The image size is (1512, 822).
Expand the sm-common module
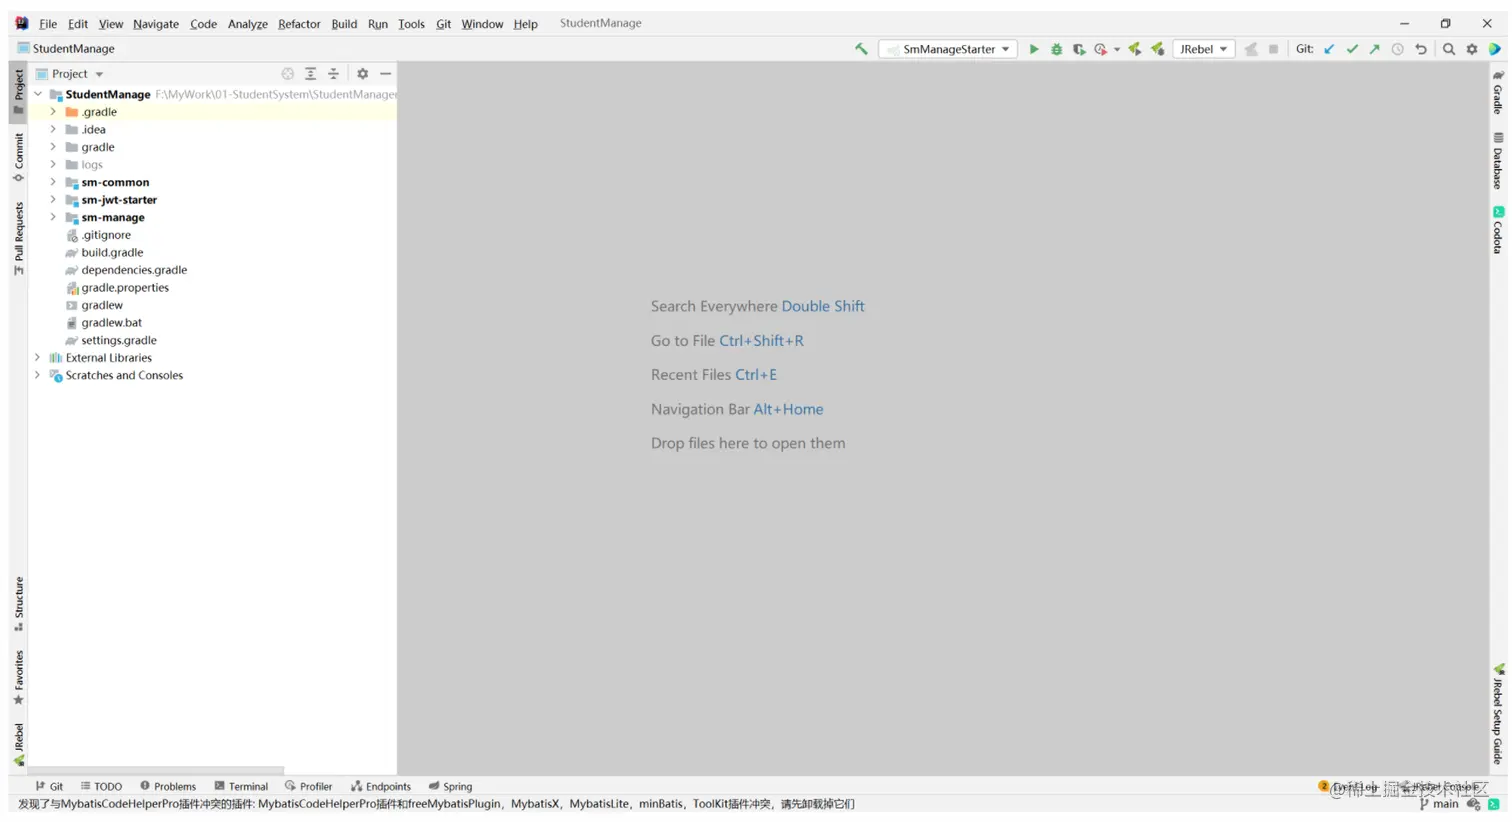click(53, 182)
